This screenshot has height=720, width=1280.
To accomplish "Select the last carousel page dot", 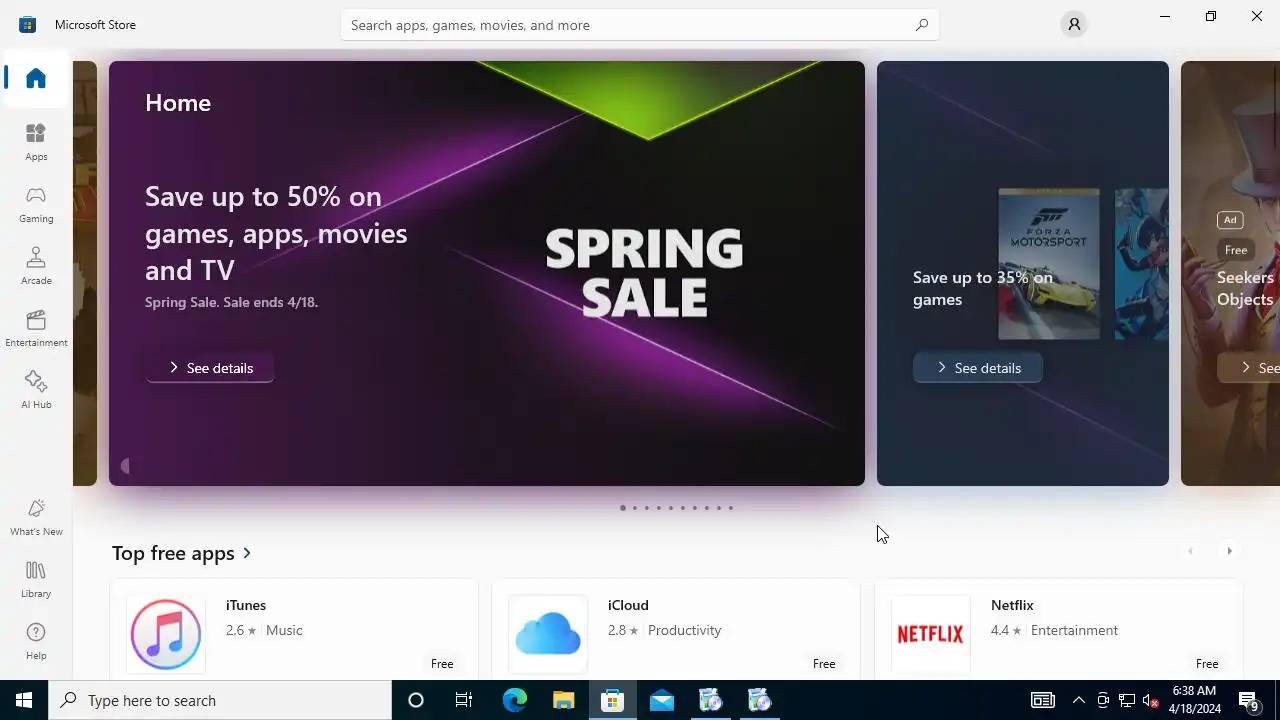I will [731, 508].
